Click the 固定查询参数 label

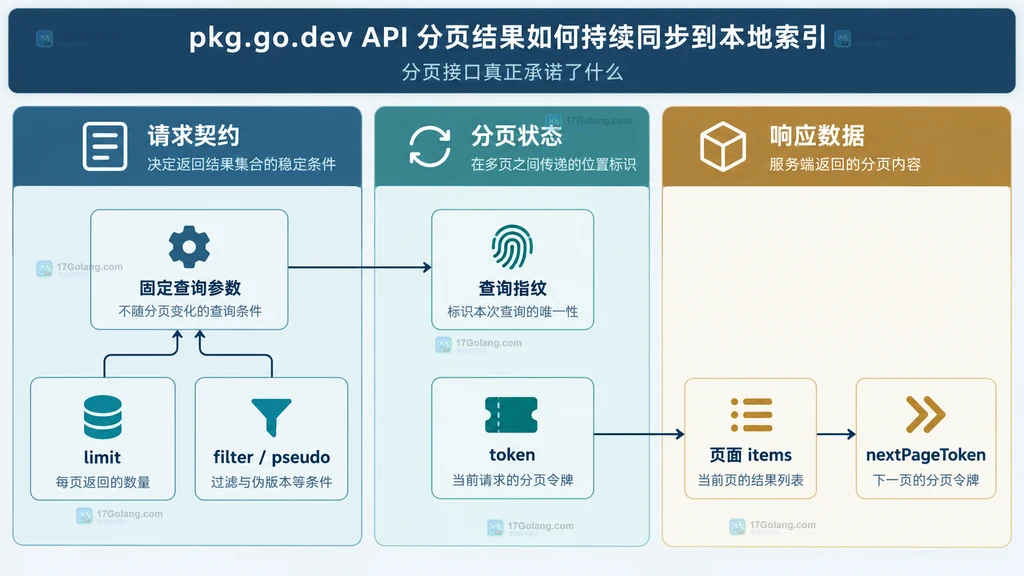(x=190, y=288)
